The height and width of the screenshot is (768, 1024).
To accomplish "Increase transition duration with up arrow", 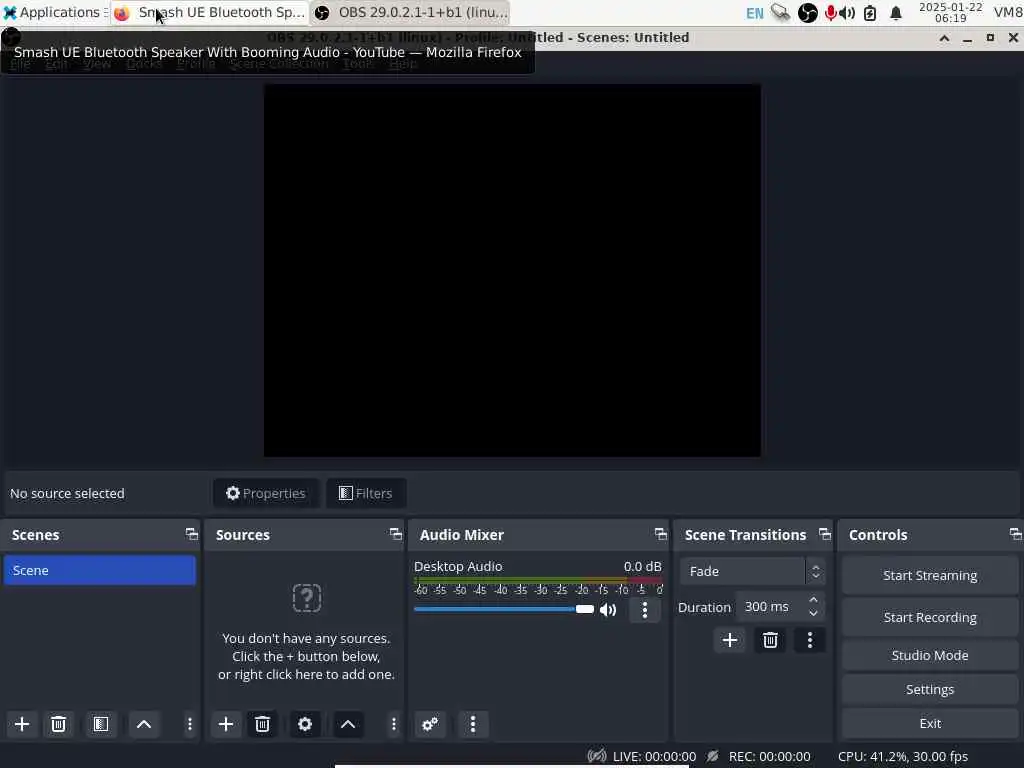I will click(x=813, y=600).
